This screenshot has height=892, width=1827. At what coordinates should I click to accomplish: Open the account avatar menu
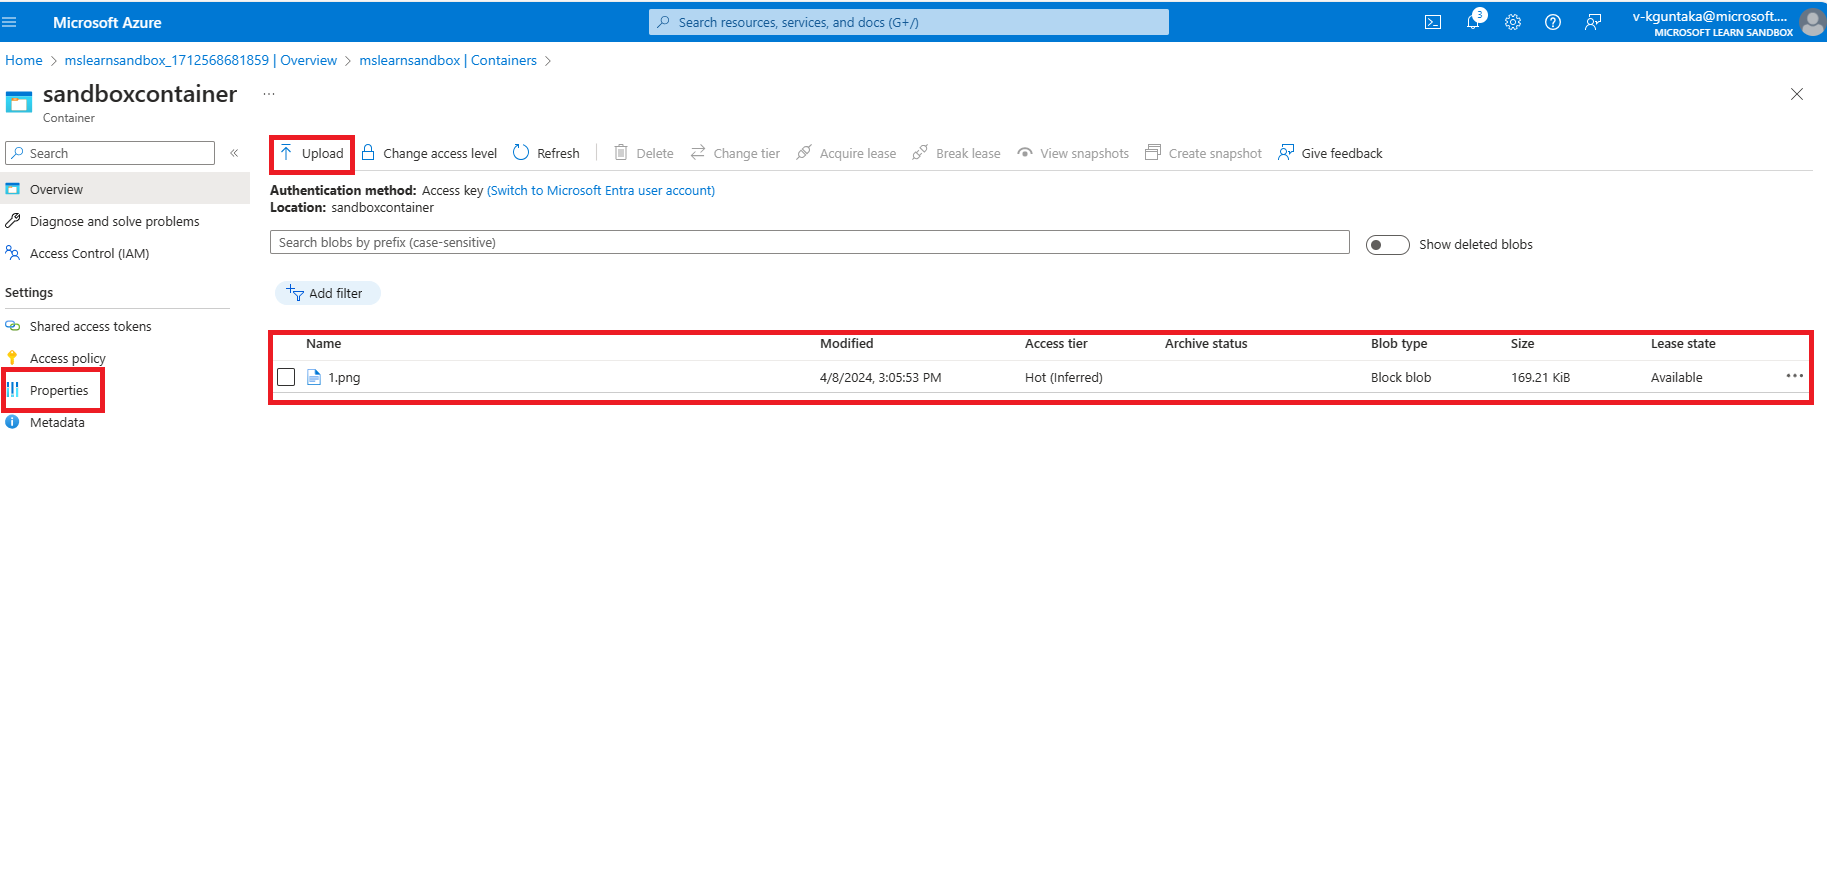[x=1812, y=22]
